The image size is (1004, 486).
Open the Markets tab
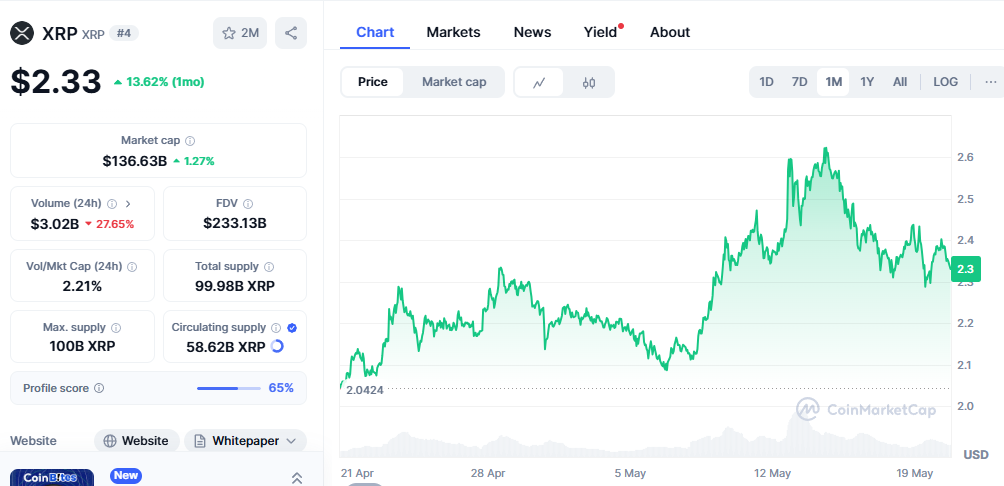click(x=453, y=32)
